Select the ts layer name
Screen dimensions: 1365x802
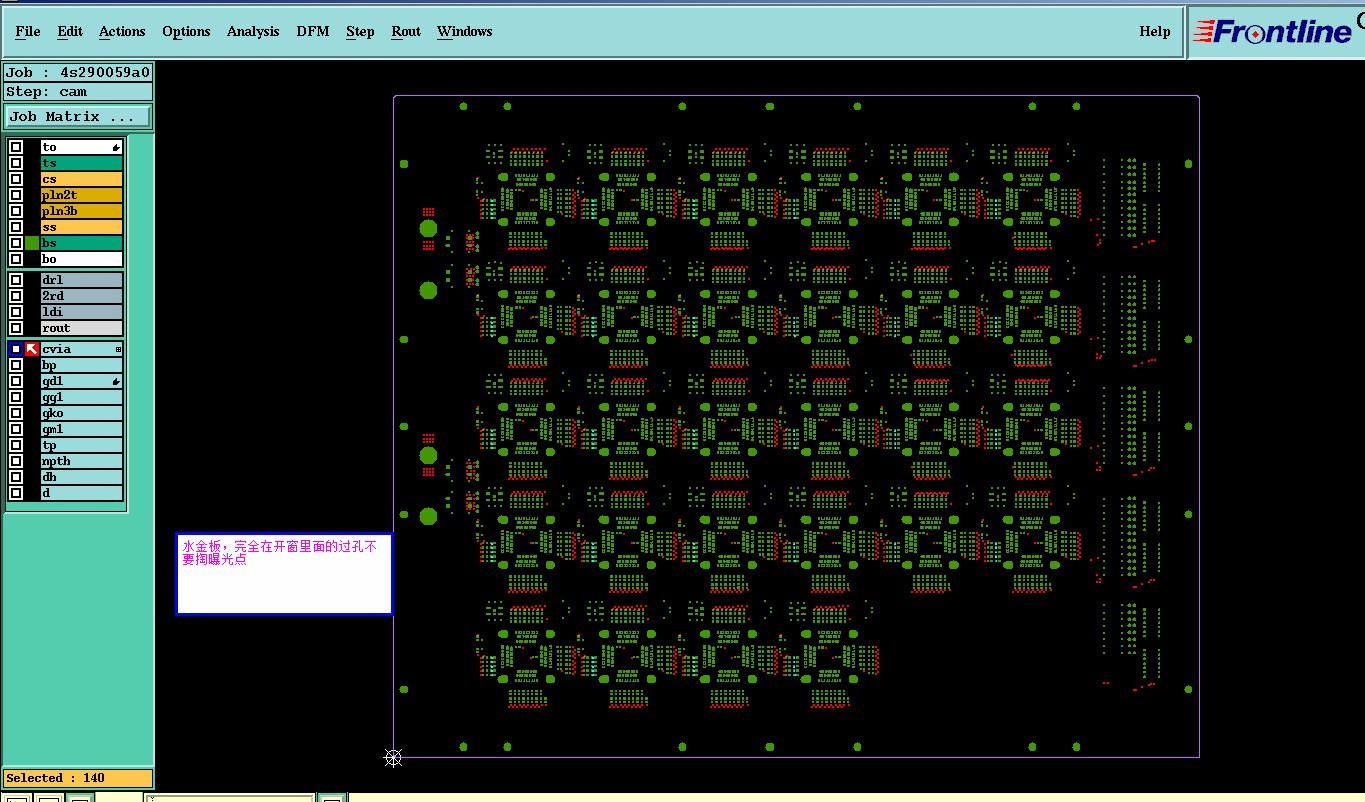tap(82, 163)
